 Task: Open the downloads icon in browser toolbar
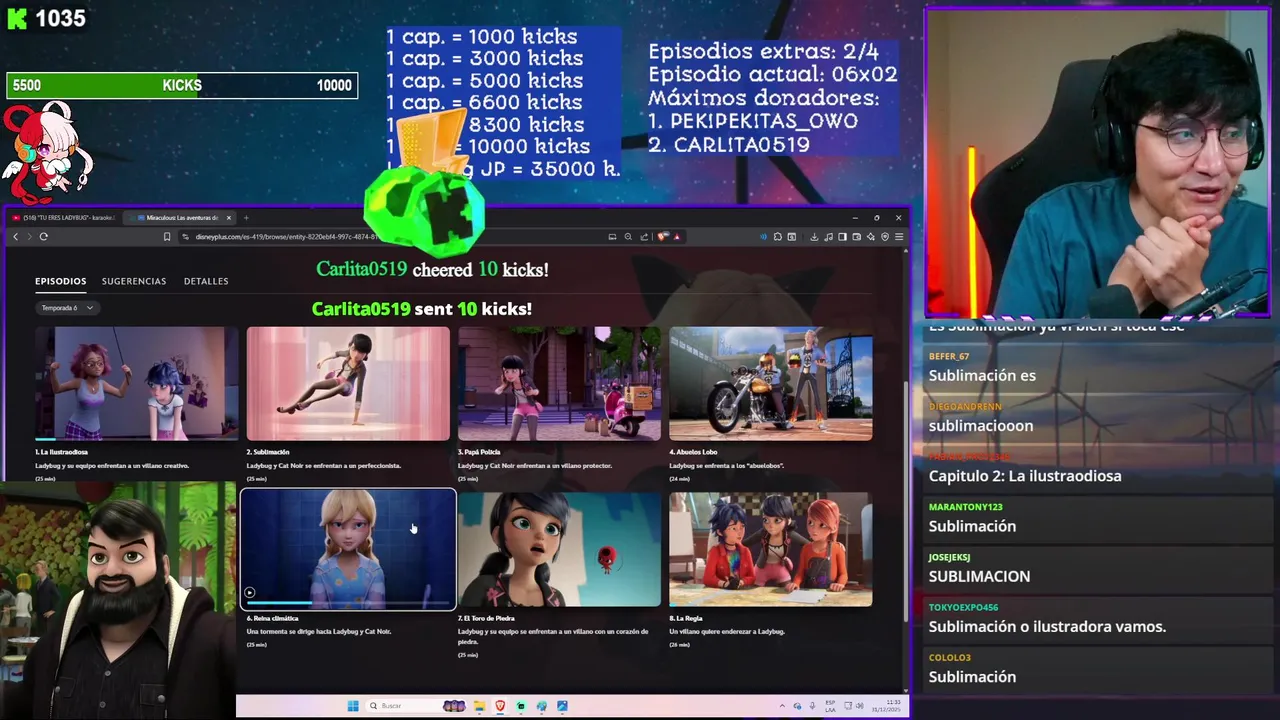point(814,237)
